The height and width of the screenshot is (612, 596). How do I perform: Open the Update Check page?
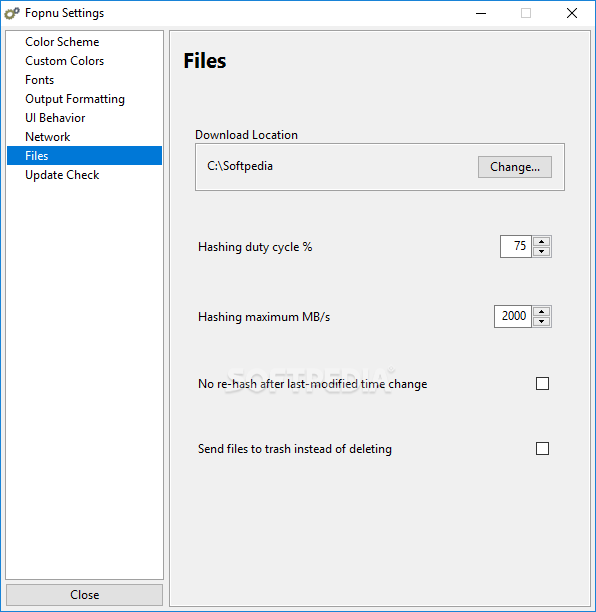point(84,175)
